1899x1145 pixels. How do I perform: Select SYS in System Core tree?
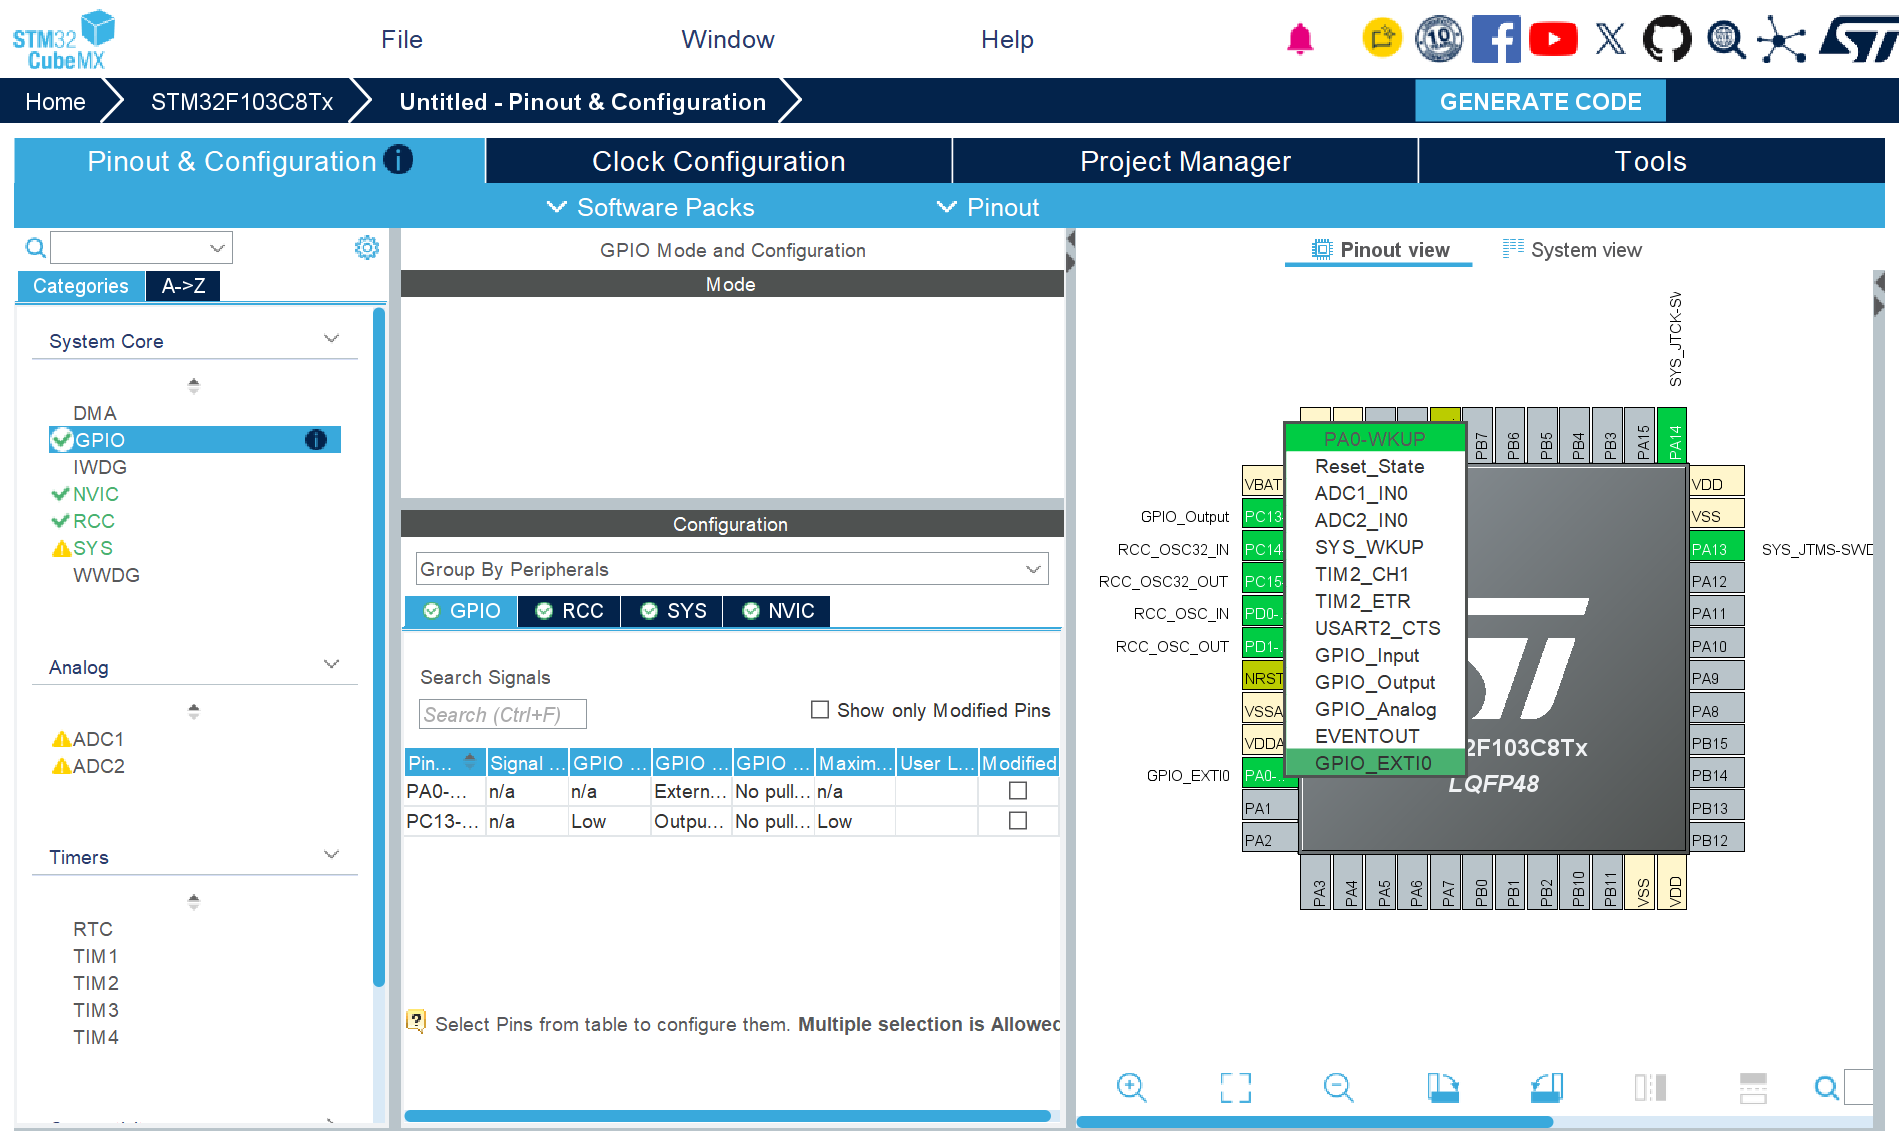click(x=93, y=548)
